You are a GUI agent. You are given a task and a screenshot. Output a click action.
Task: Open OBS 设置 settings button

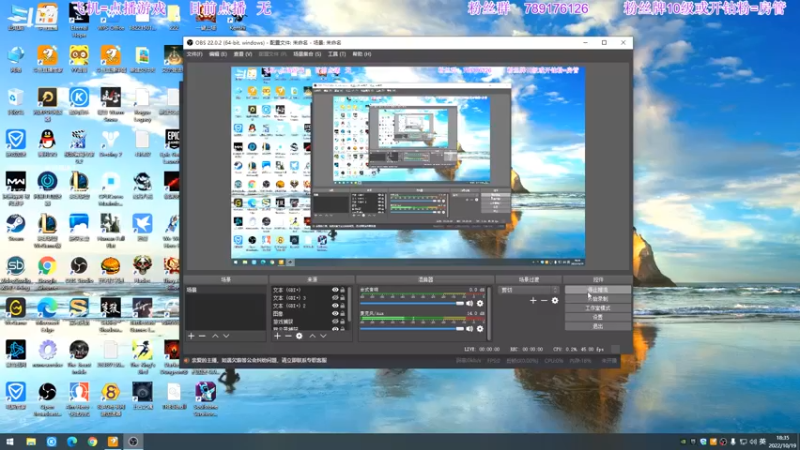(597, 317)
